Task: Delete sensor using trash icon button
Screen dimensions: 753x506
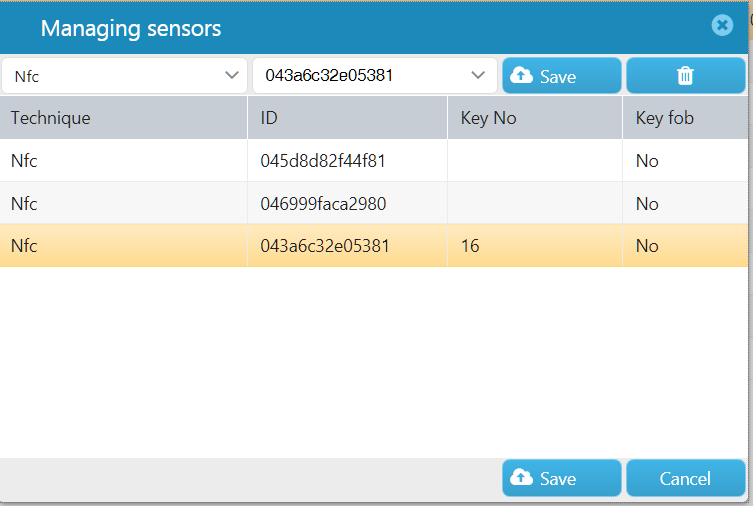Action: pyautogui.click(x=685, y=75)
